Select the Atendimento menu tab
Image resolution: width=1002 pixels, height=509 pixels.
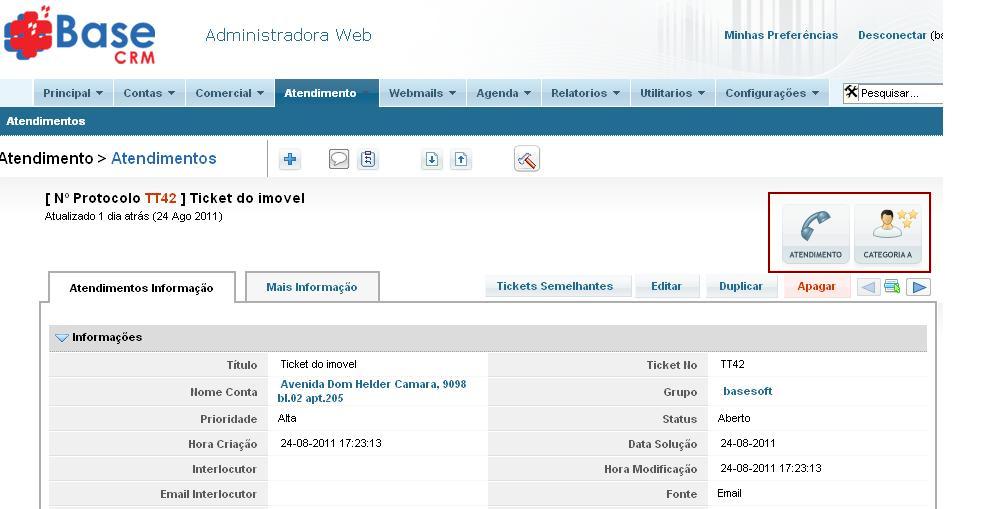coord(320,93)
